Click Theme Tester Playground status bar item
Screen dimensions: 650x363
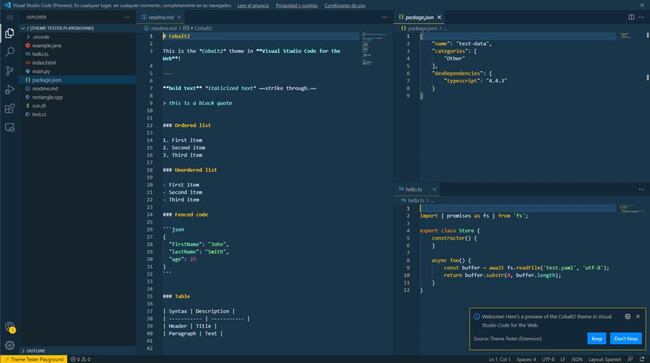(x=34, y=359)
